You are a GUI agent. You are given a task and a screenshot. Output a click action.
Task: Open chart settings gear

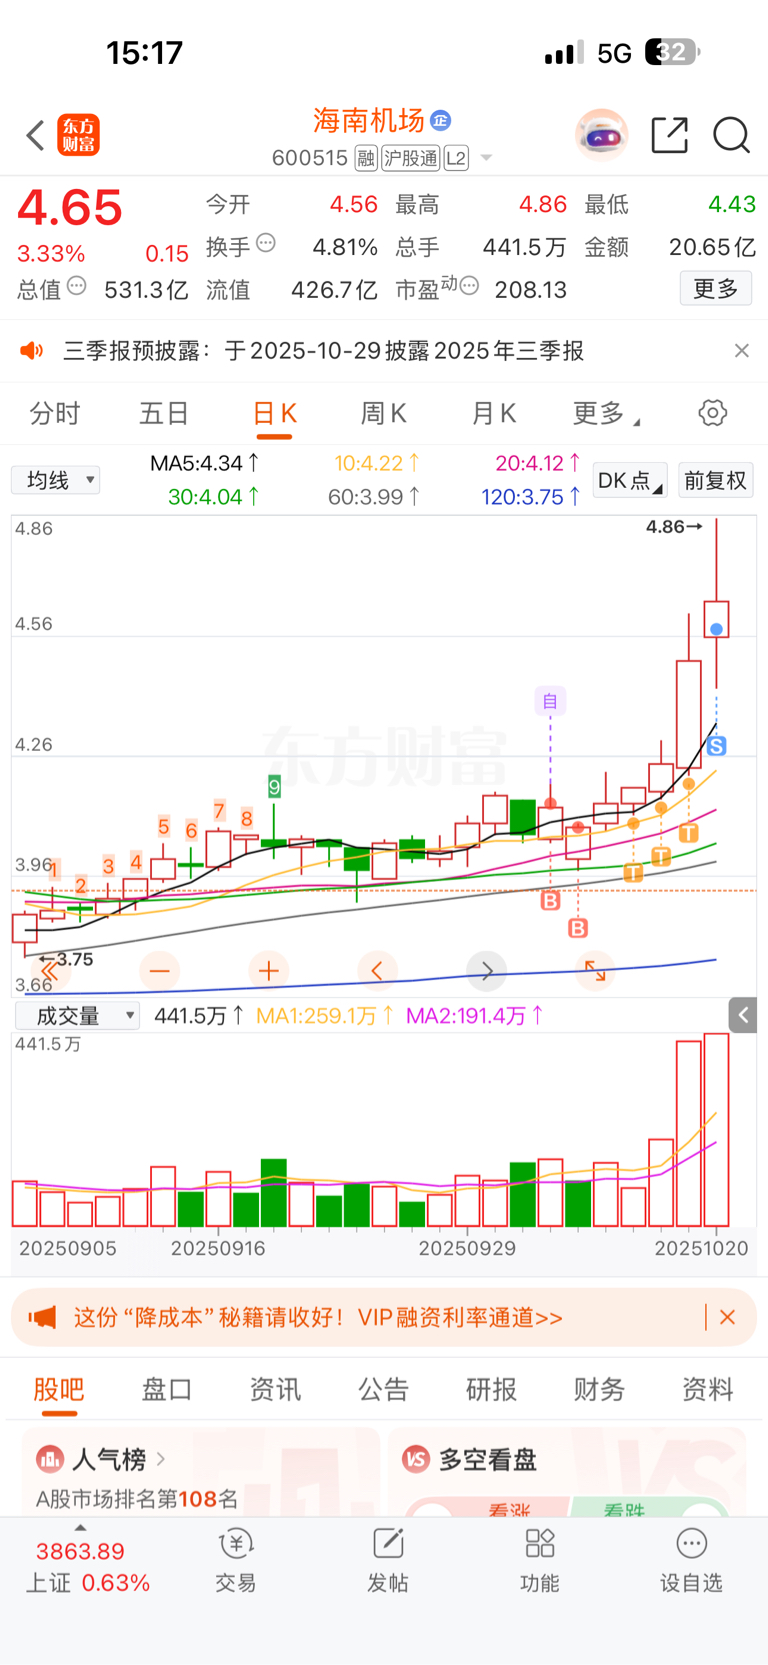[713, 413]
